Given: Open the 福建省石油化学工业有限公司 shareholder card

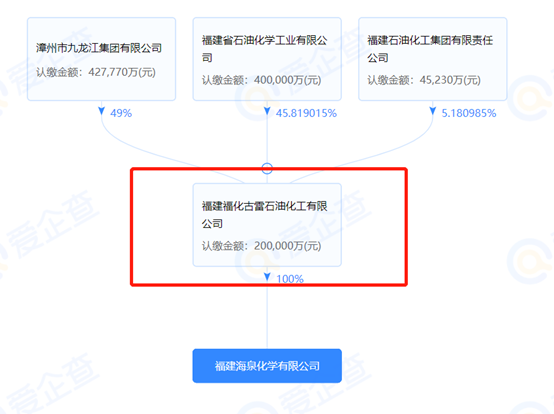Looking at the screenshot, I should (267, 59).
